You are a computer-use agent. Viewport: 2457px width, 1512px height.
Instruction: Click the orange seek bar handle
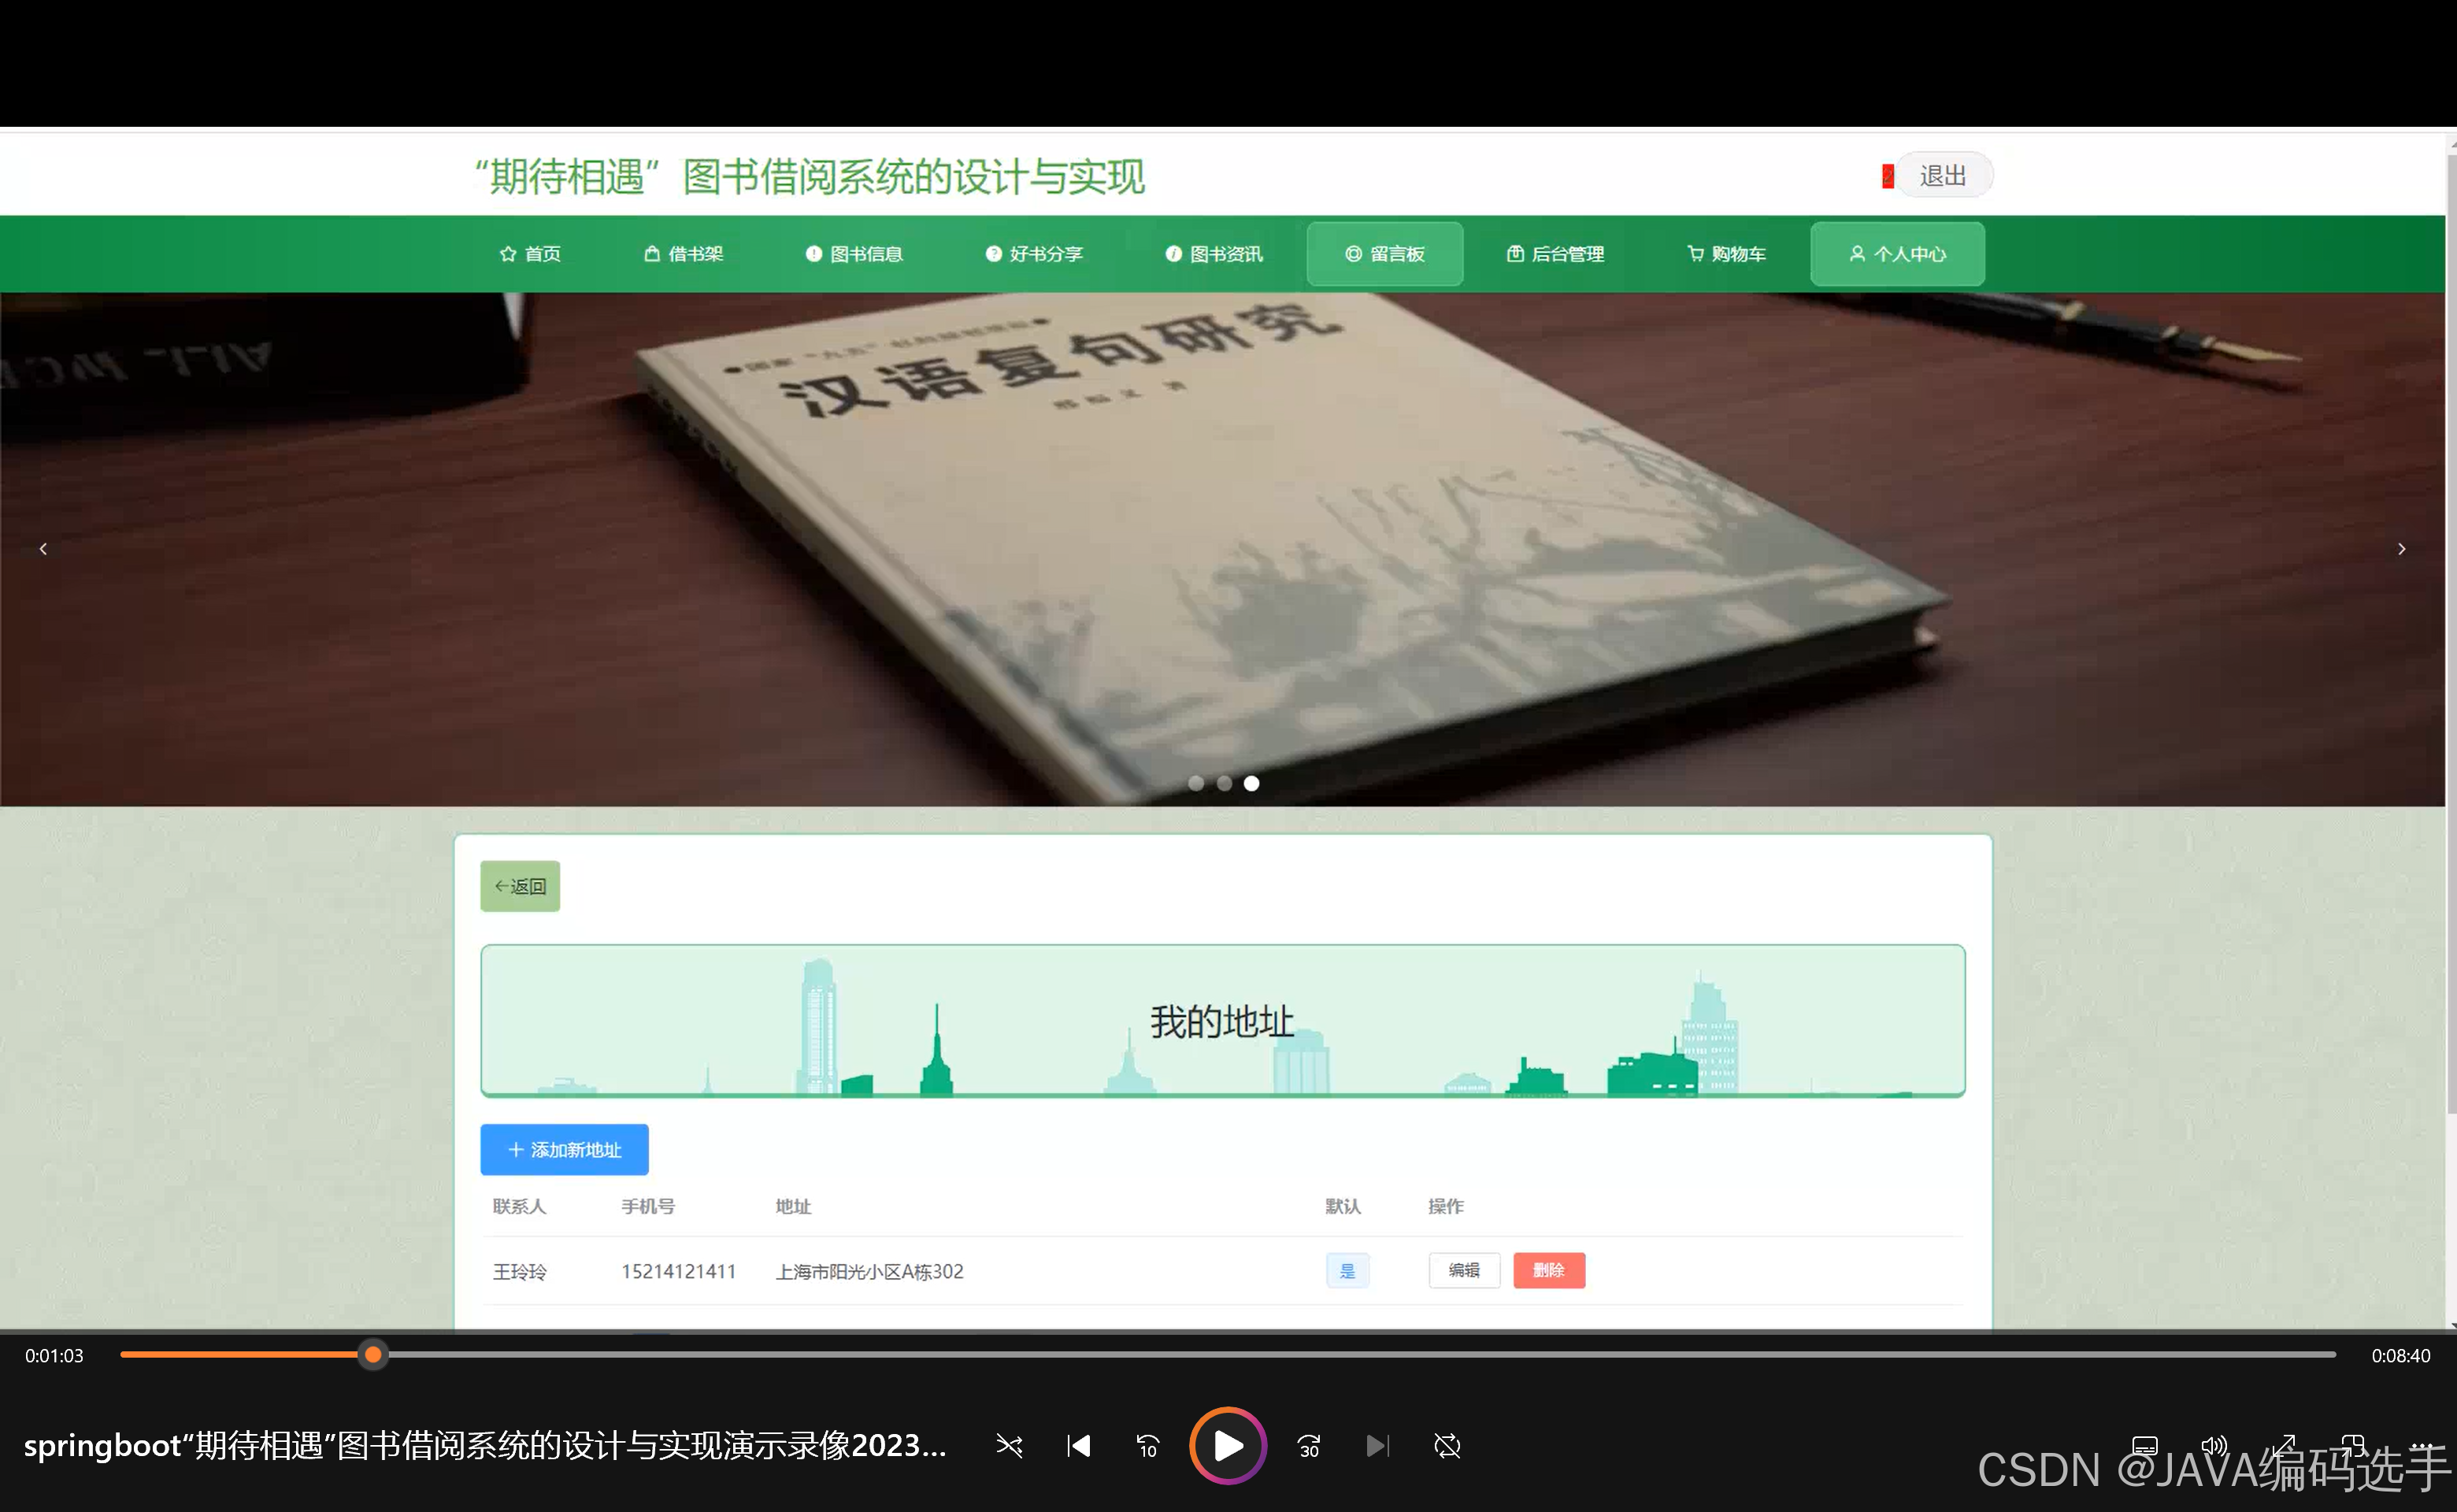click(373, 1355)
